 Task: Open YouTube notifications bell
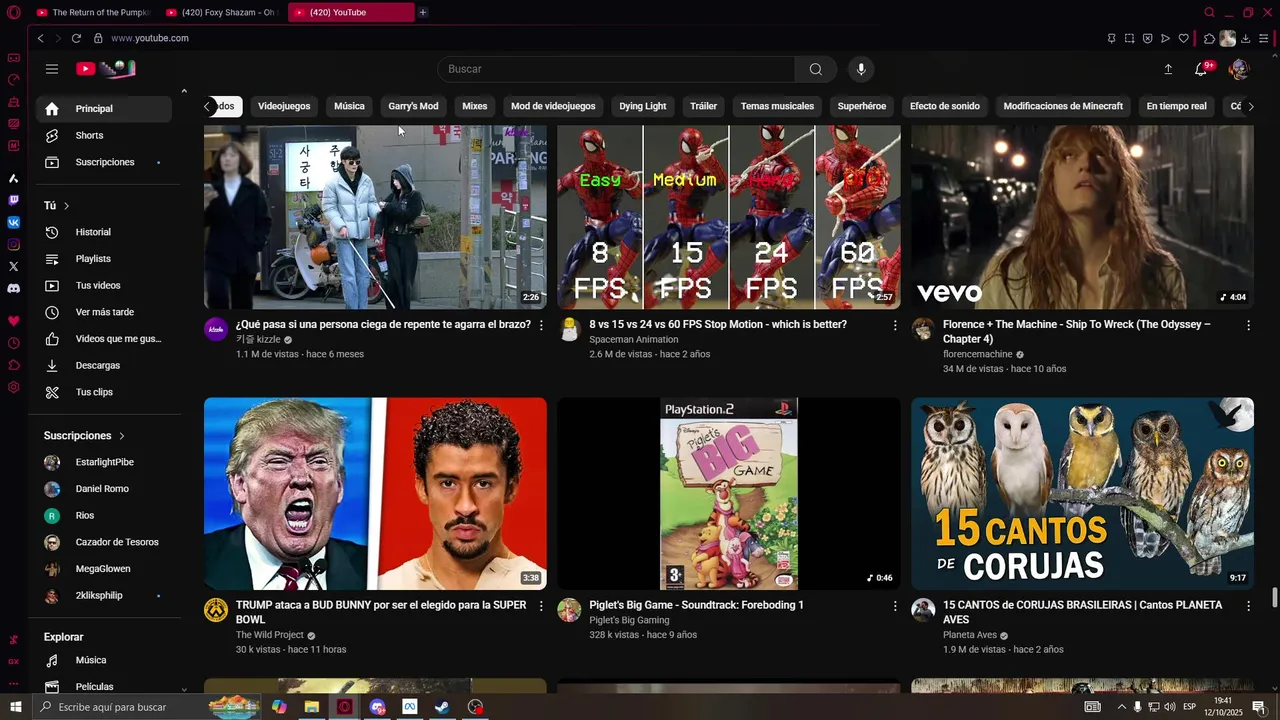coord(1202,69)
